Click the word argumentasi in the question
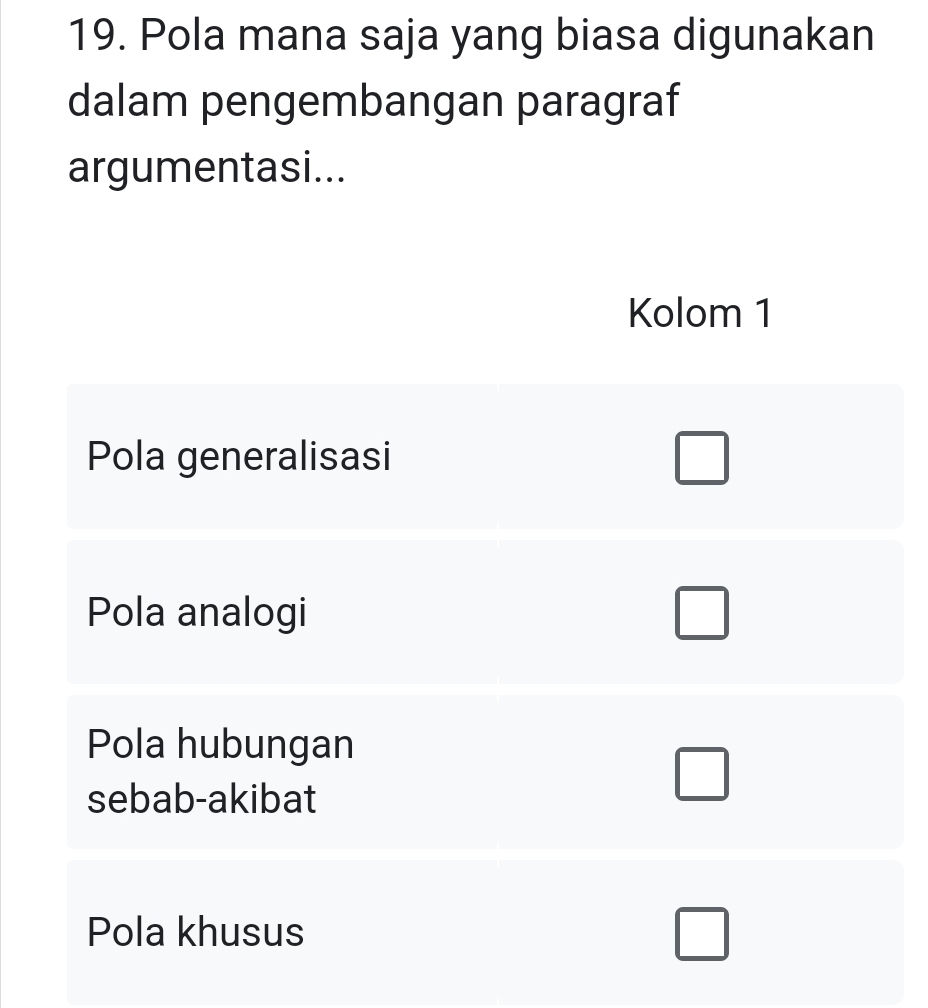This screenshot has width=928, height=1008. point(190,170)
